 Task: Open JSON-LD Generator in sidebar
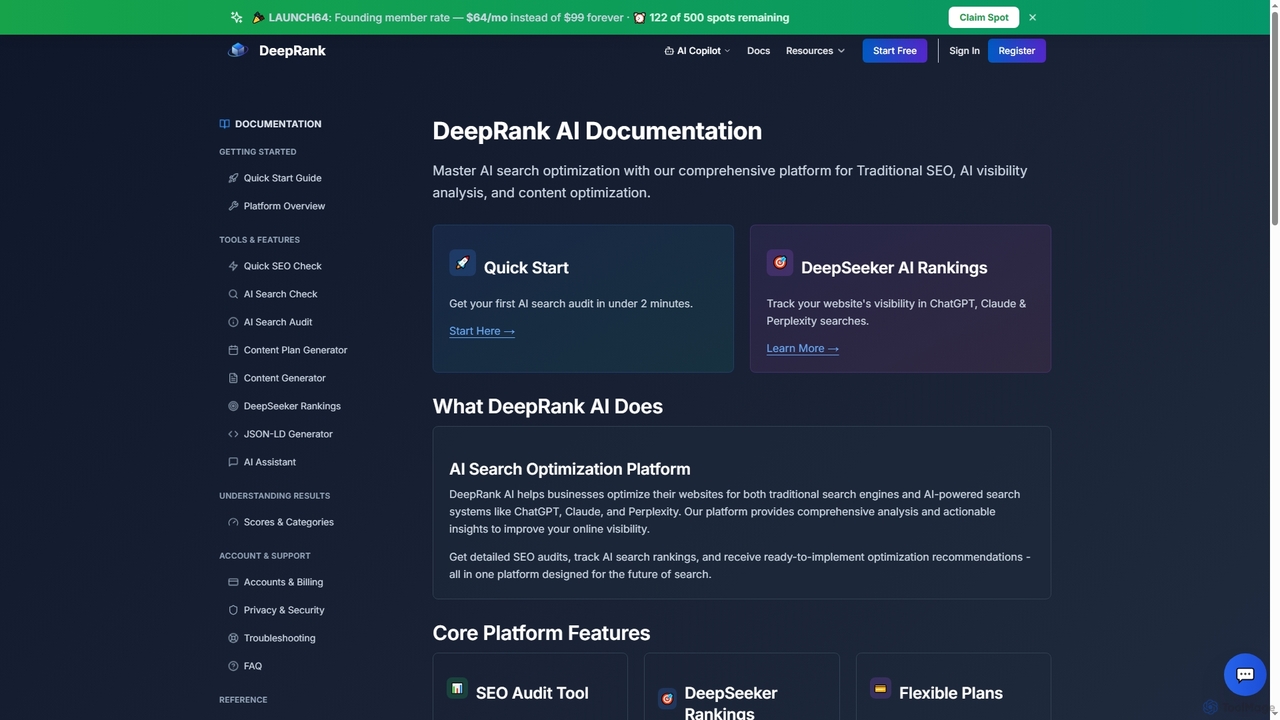[288, 434]
